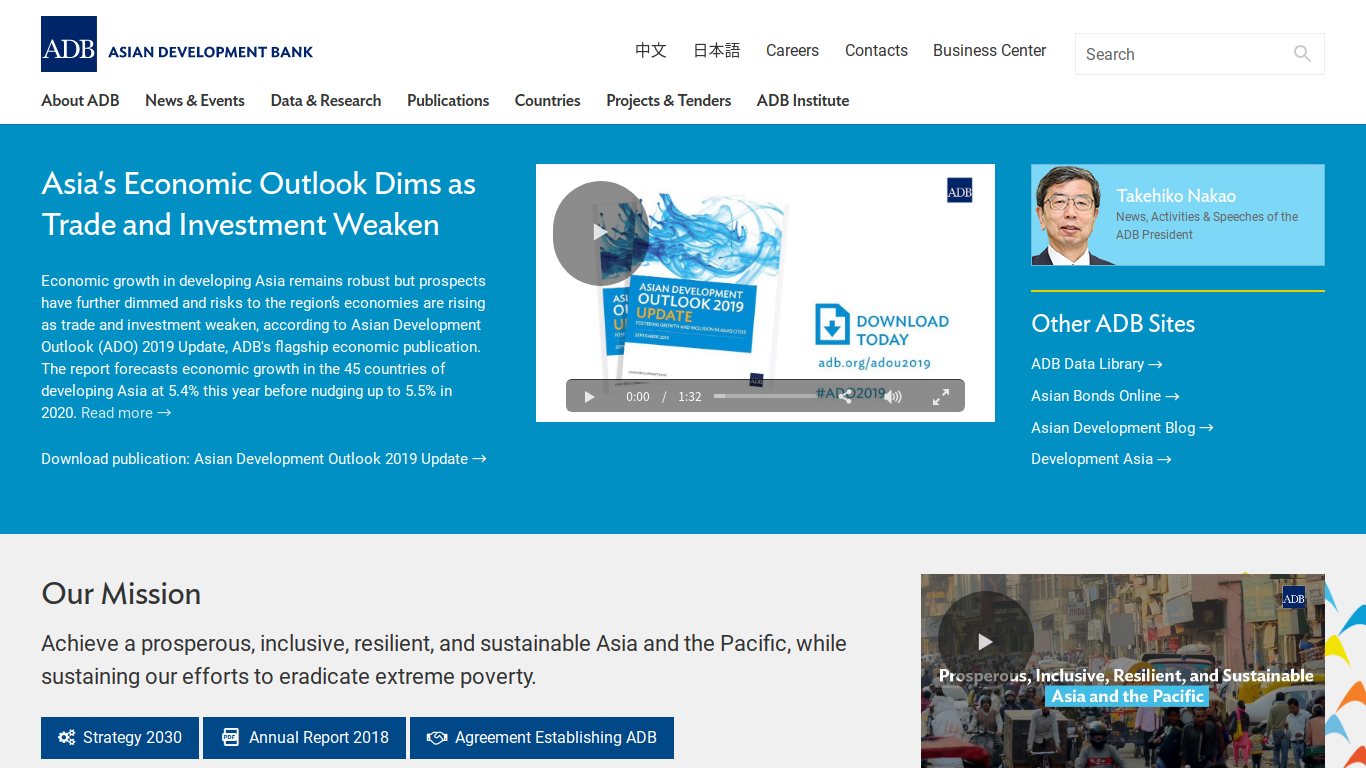Click the ADB badge on the mission video
This screenshot has width=1366, height=768.
(1294, 597)
